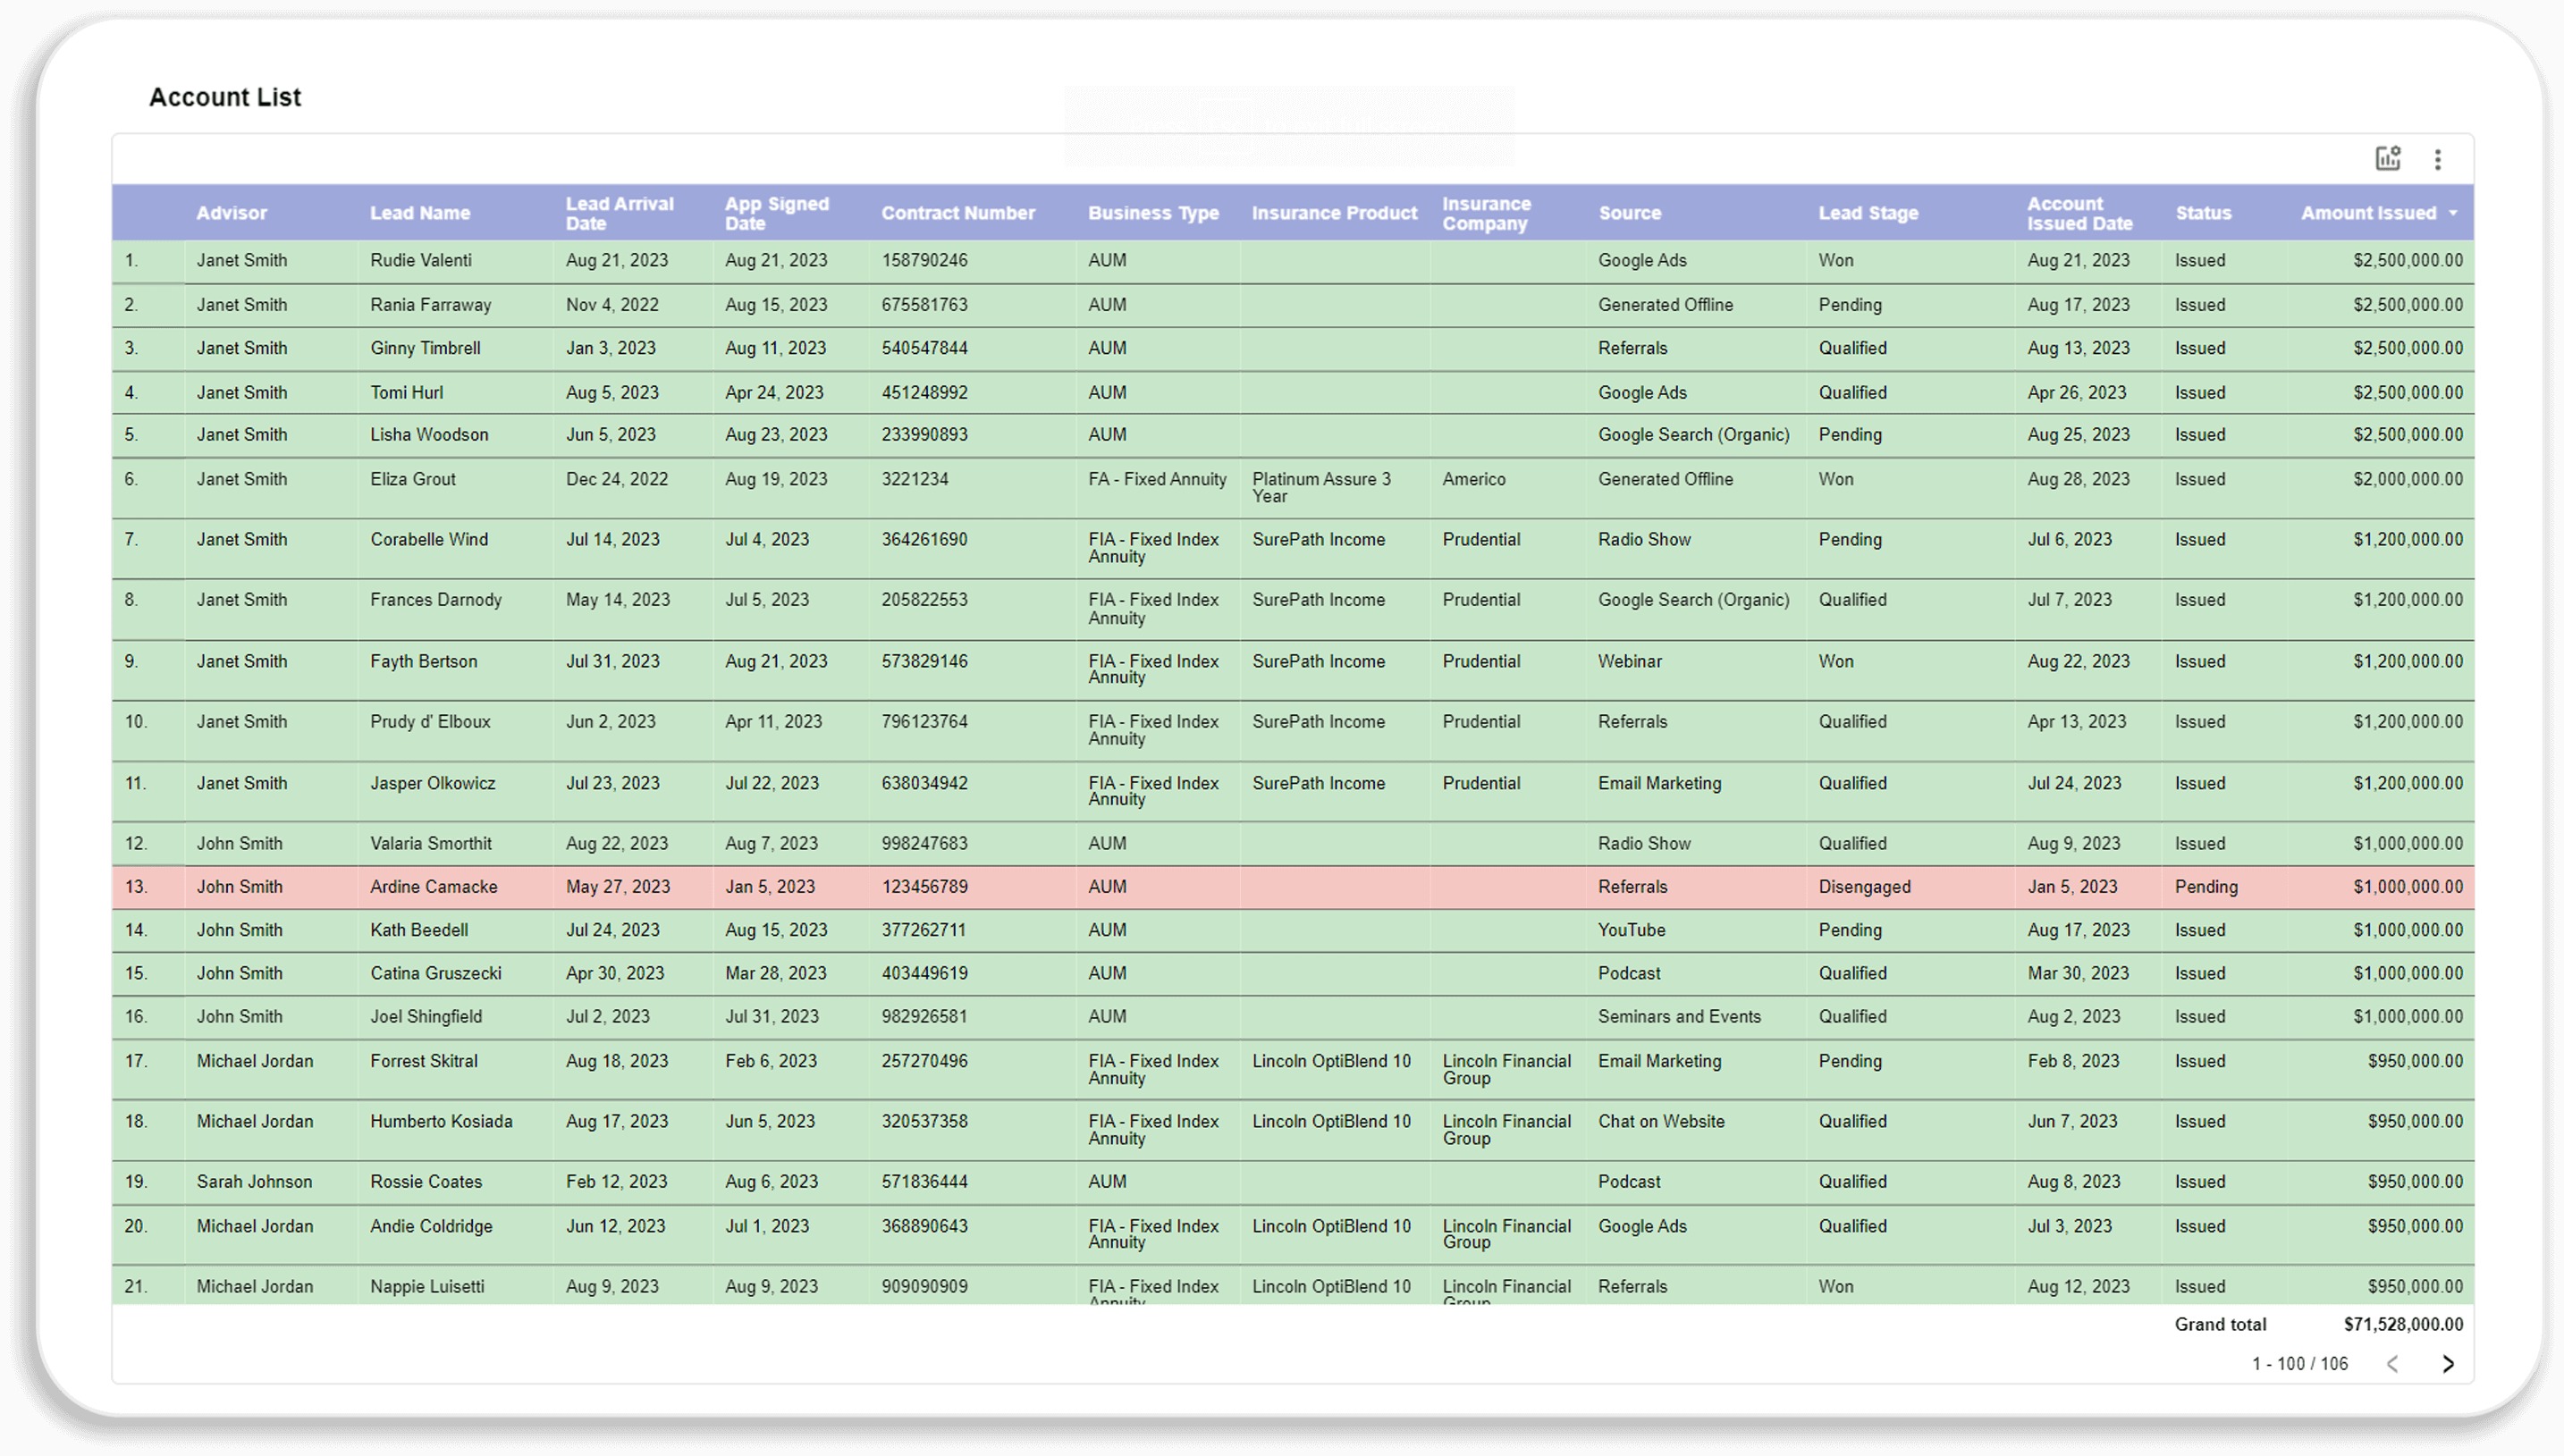Screen dimensions: 2564x1456
Task: Click the Americo insurance company cell
Action: click(x=1473, y=479)
